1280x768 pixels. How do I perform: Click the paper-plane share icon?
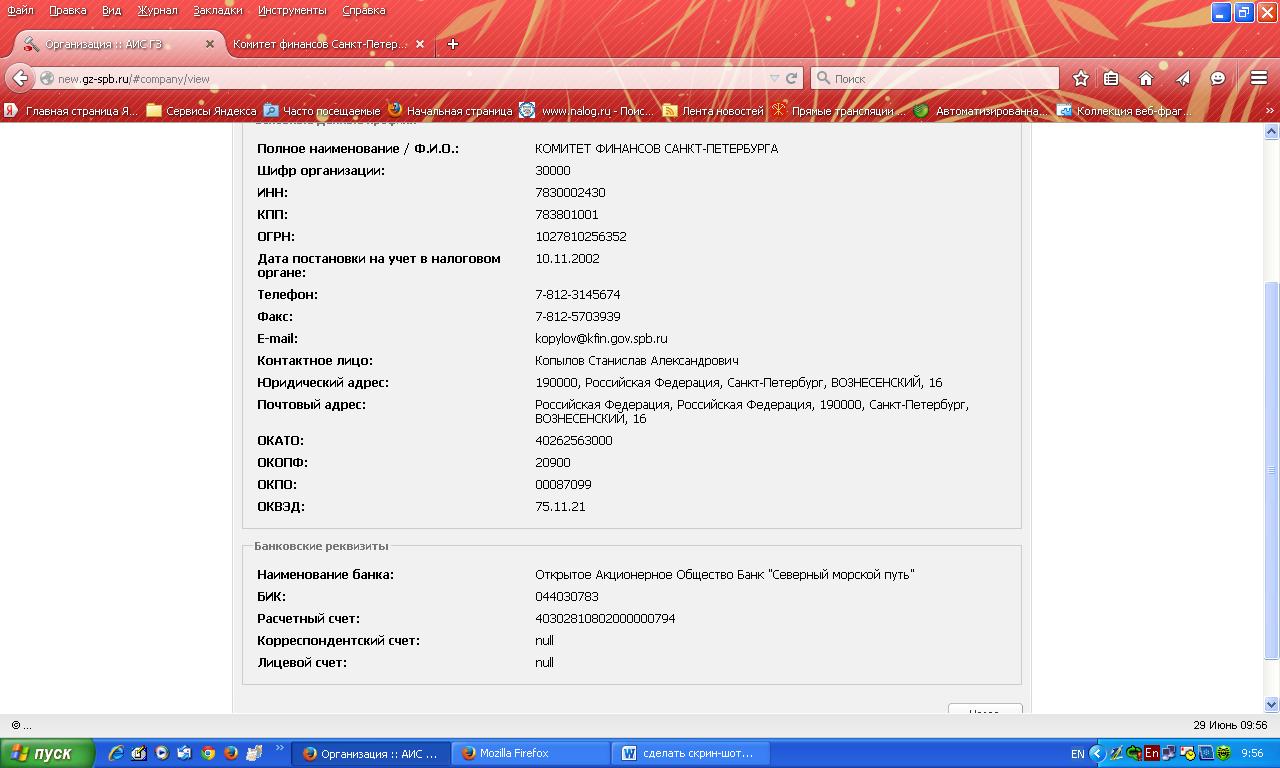[x=1182, y=78]
